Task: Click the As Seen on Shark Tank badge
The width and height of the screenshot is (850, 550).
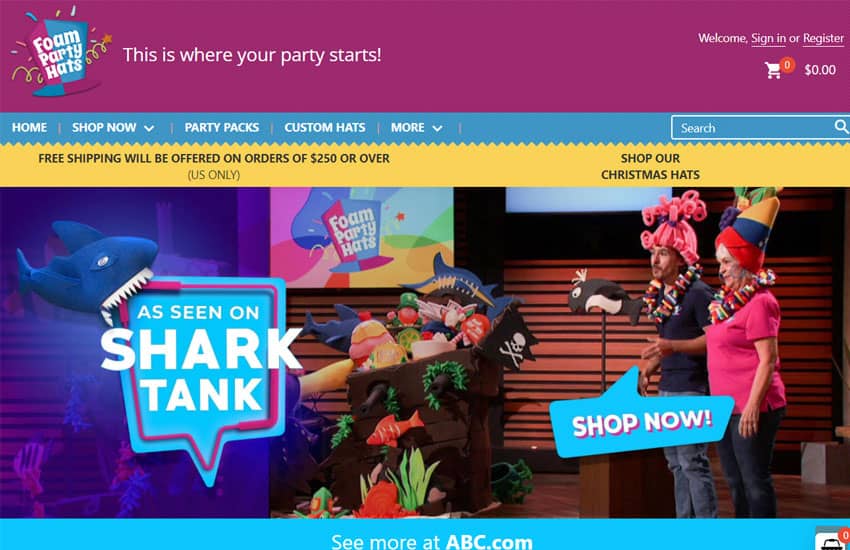Action: pyautogui.click(x=201, y=368)
